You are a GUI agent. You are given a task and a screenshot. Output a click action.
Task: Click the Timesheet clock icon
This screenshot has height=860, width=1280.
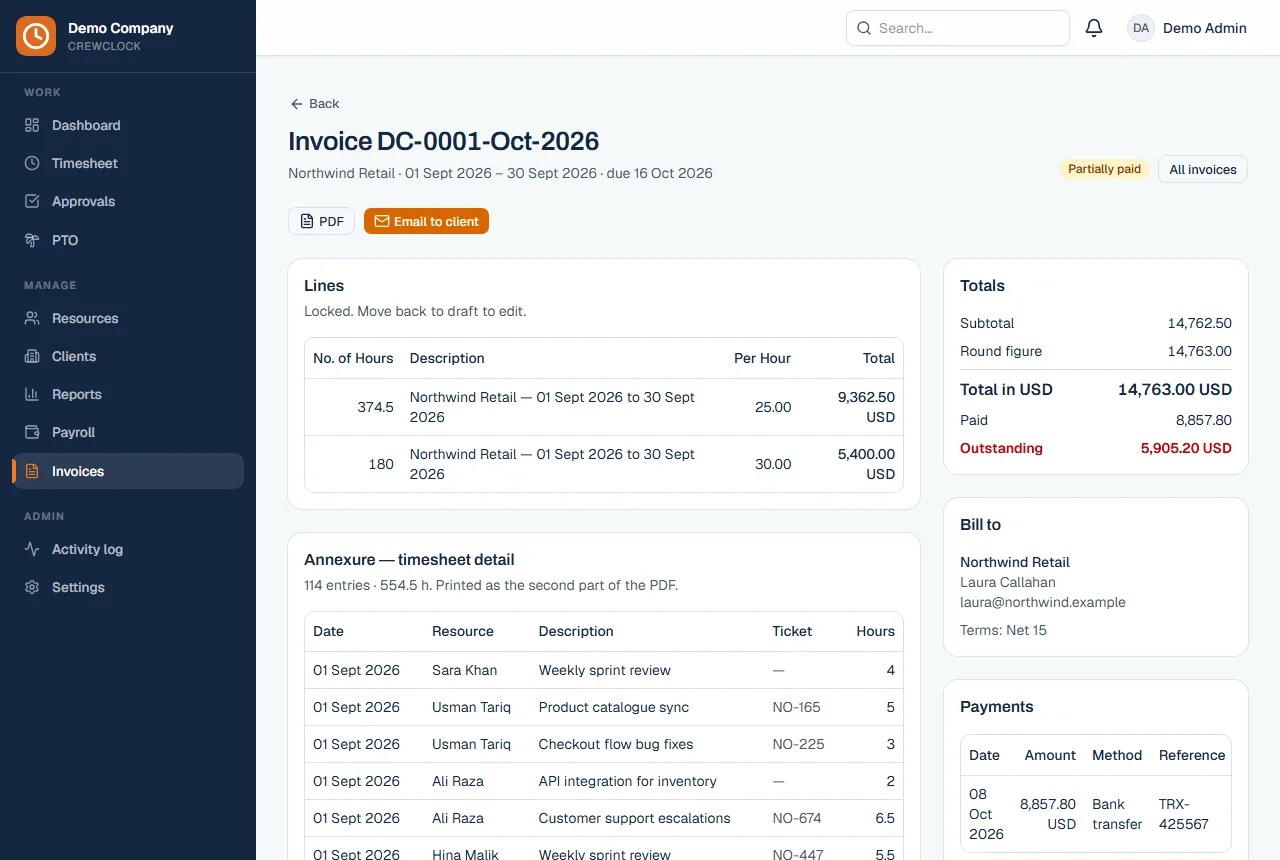(32, 163)
